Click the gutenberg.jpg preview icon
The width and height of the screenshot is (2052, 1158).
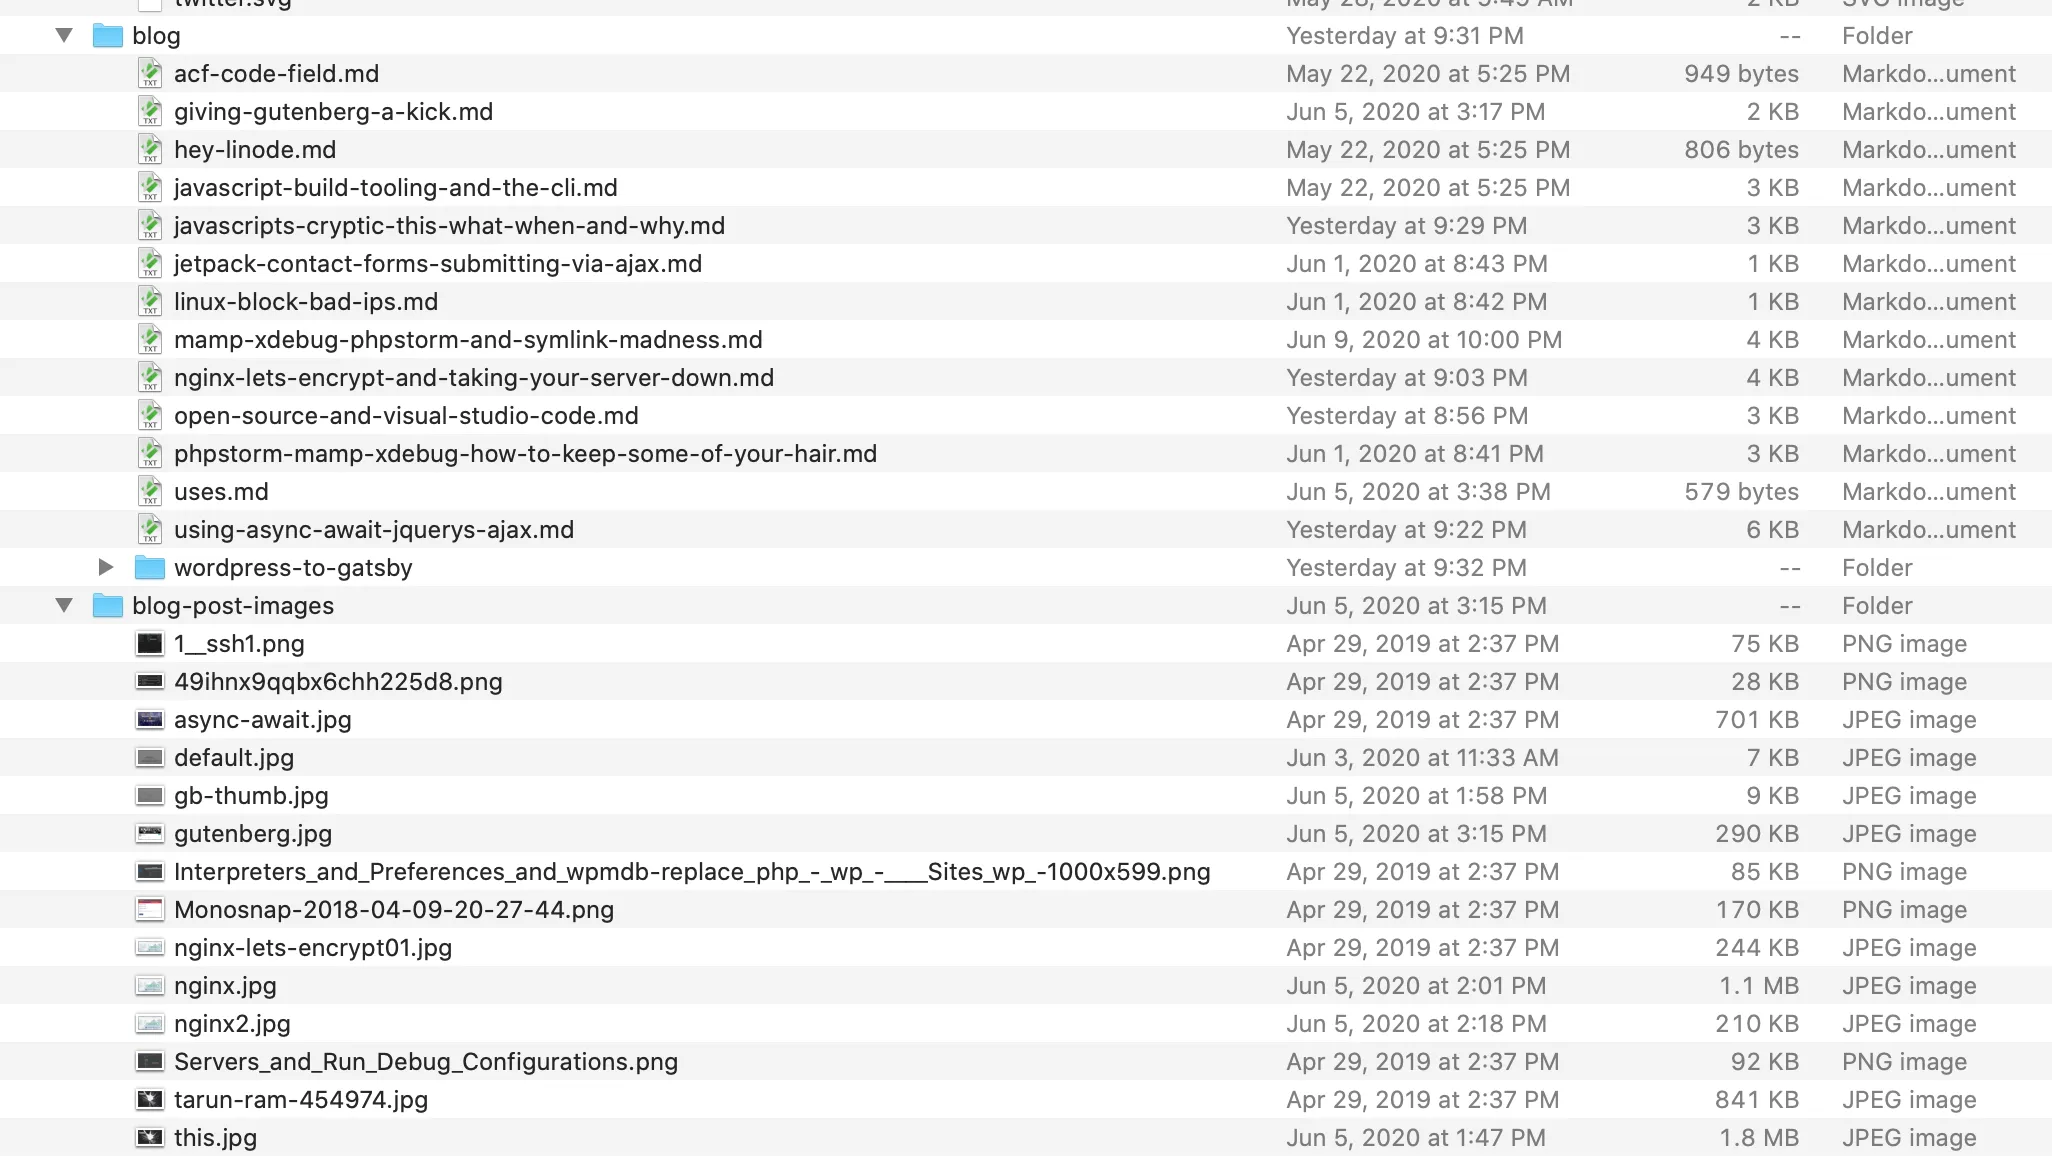(149, 833)
